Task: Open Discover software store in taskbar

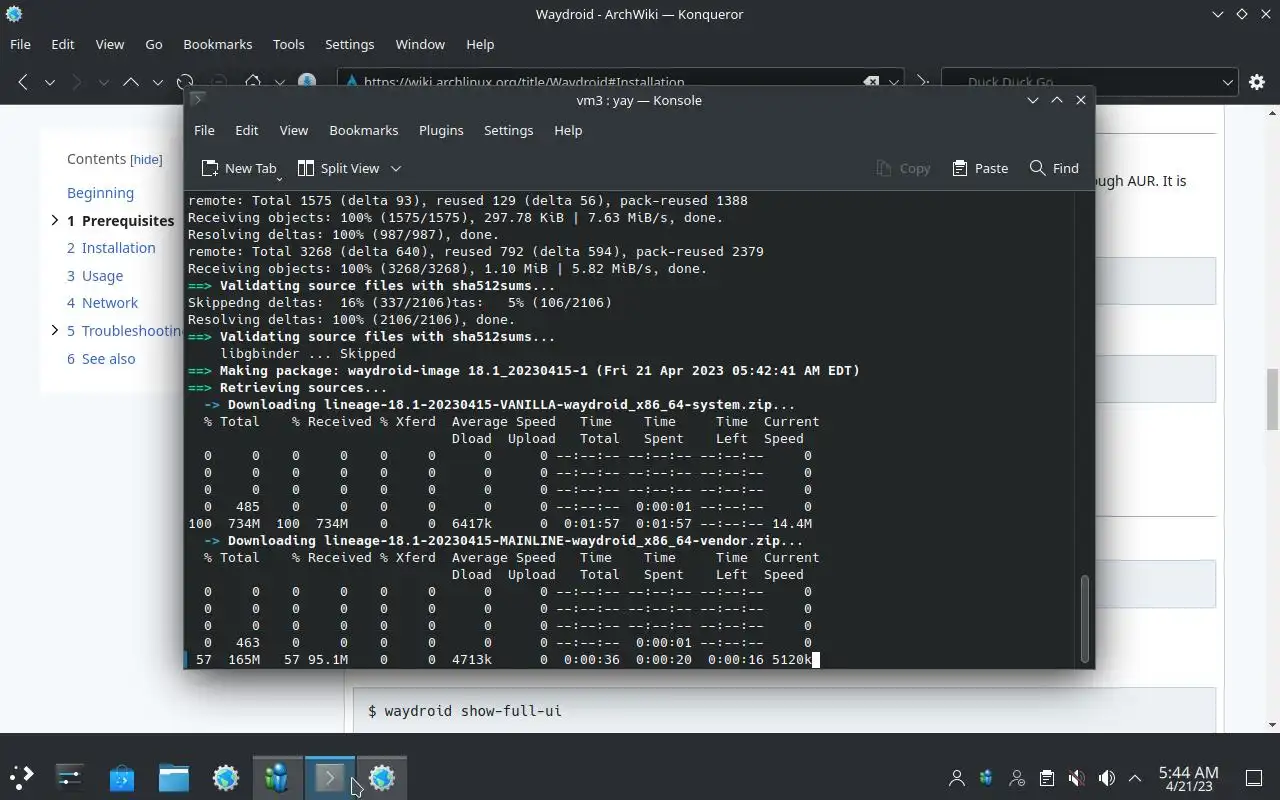Action: point(122,777)
